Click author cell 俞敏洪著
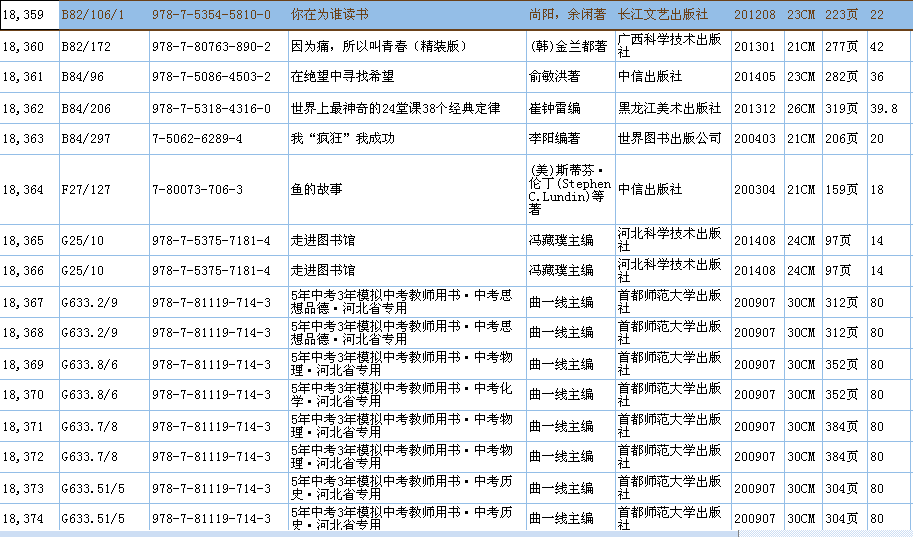This screenshot has width=913, height=537. point(571,77)
